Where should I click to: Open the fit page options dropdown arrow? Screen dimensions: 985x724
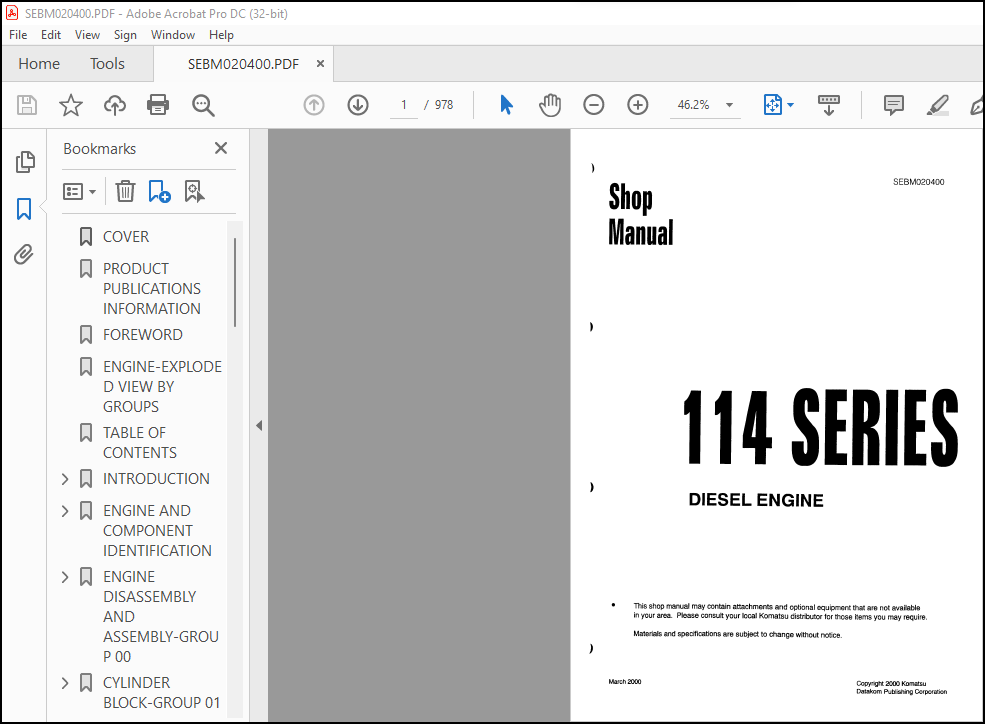point(790,105)
